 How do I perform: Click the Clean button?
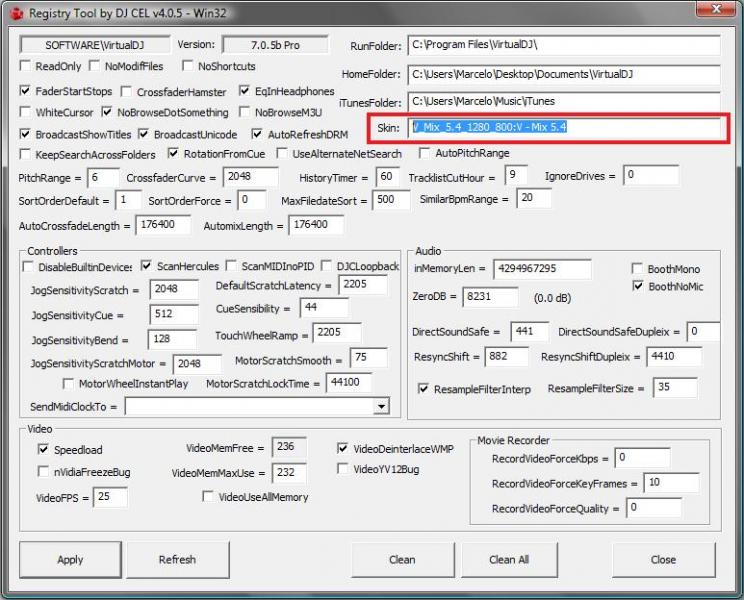(x=402, y=560)
